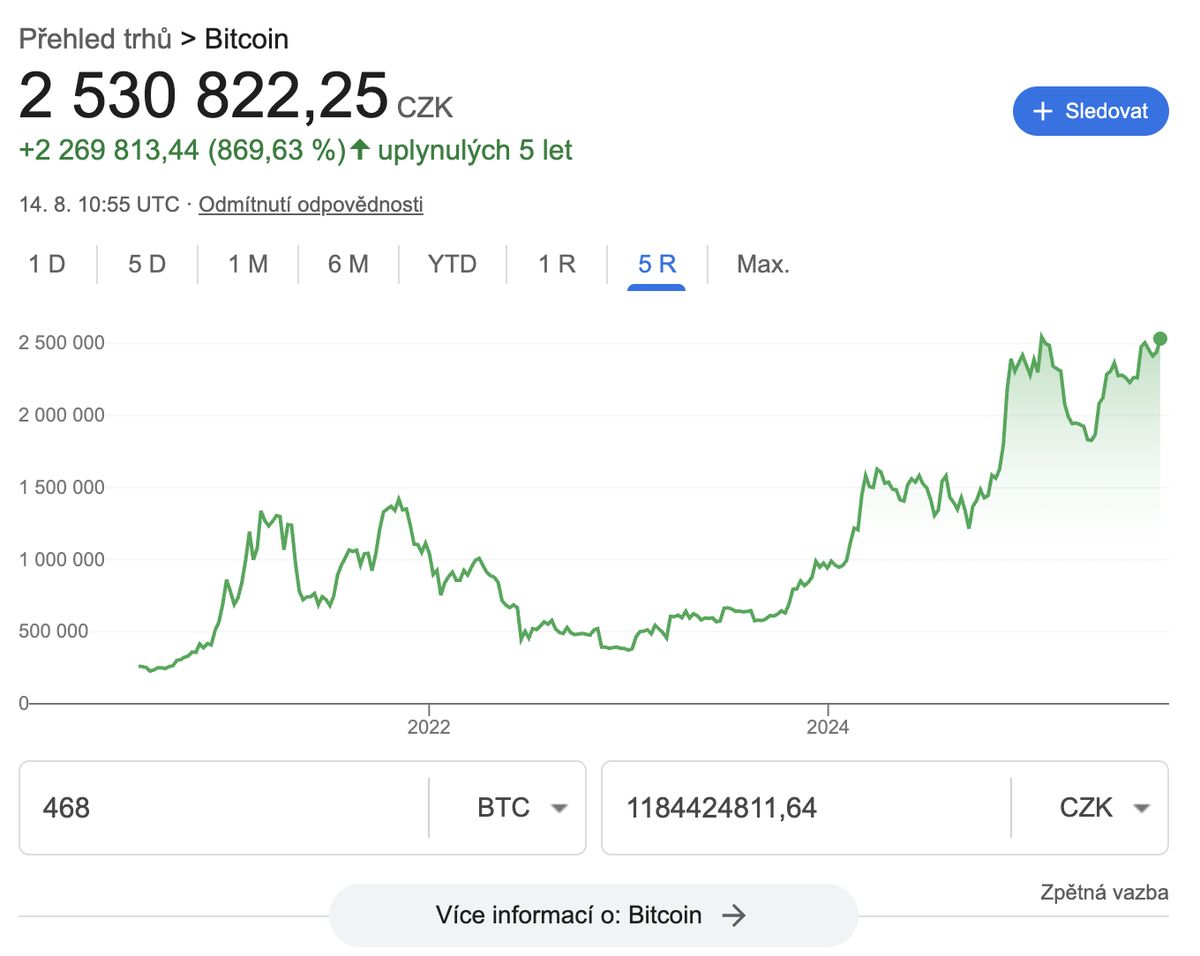Click the 1 000 000 axis value

(62, 559)
